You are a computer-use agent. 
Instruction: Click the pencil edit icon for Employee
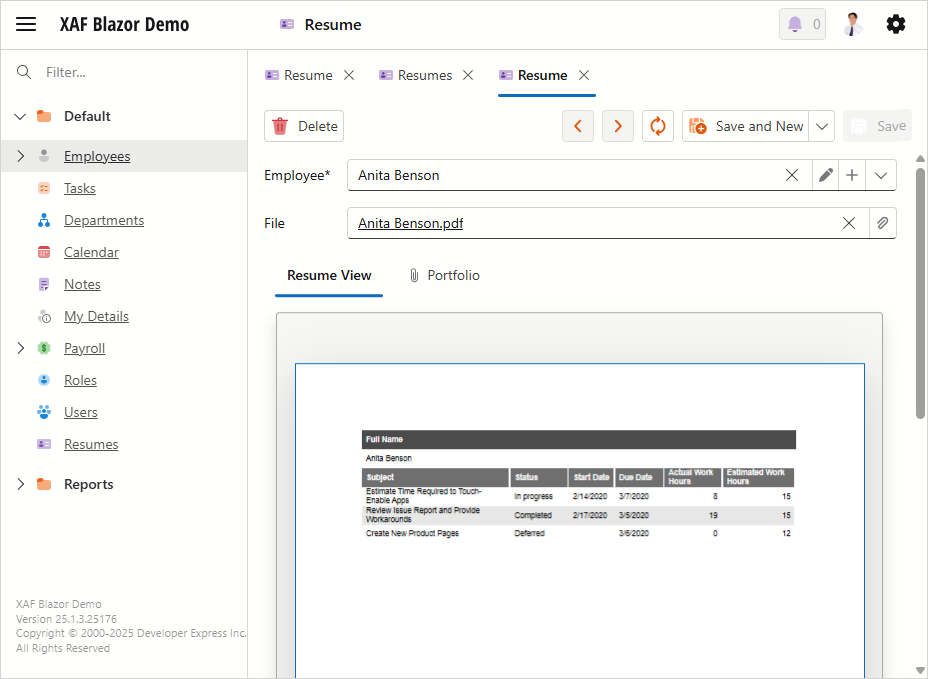[x=825, y=175]
